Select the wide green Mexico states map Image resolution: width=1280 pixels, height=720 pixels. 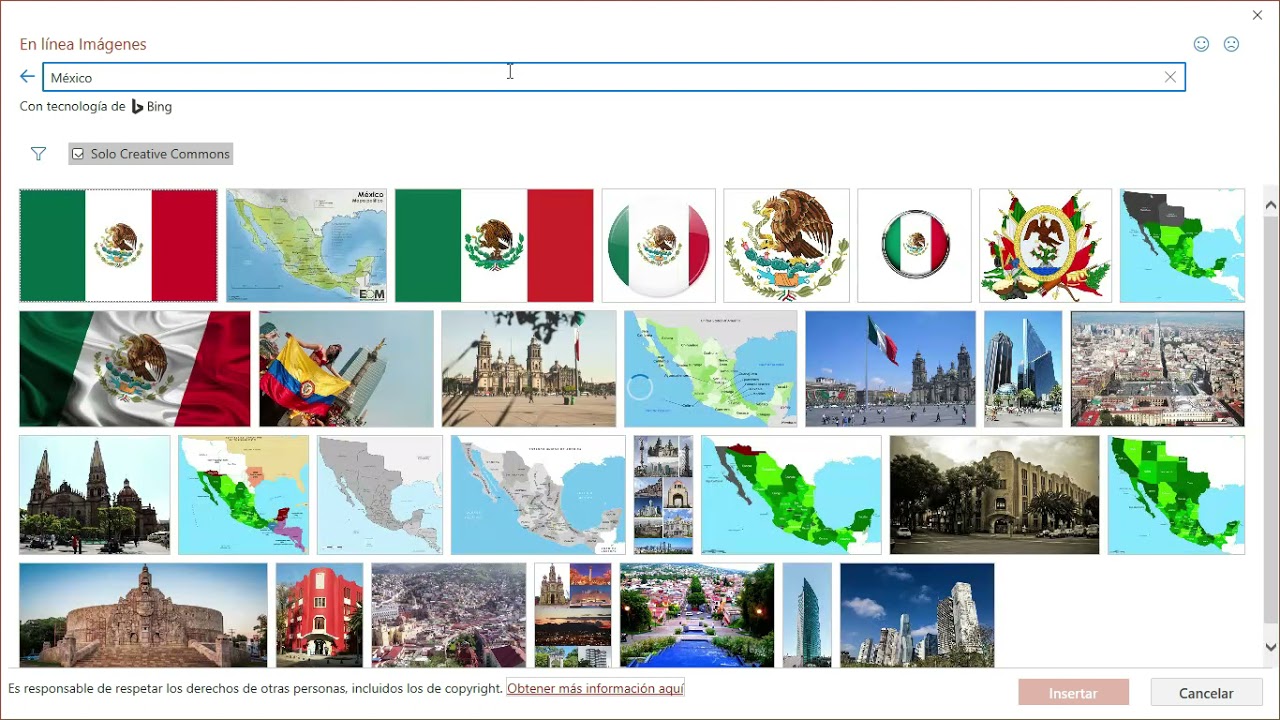click(x=791, y=495)
